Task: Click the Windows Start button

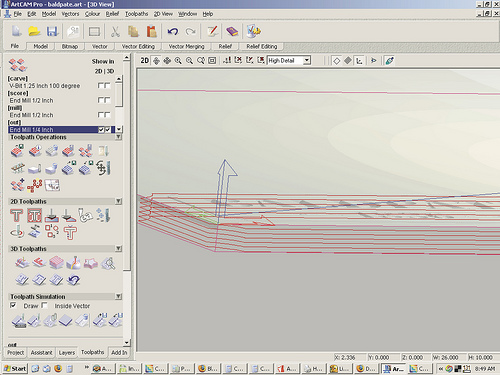Action: 15,368
